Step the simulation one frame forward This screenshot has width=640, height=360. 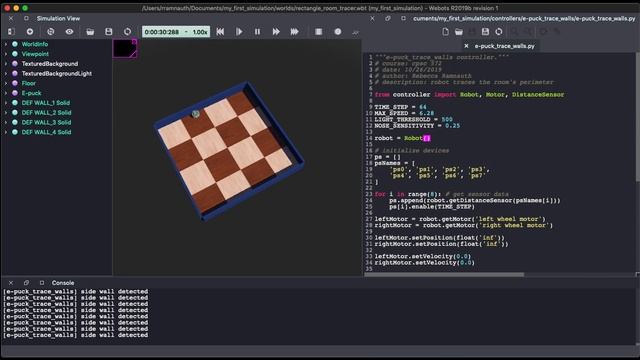[x=239, y=31]
